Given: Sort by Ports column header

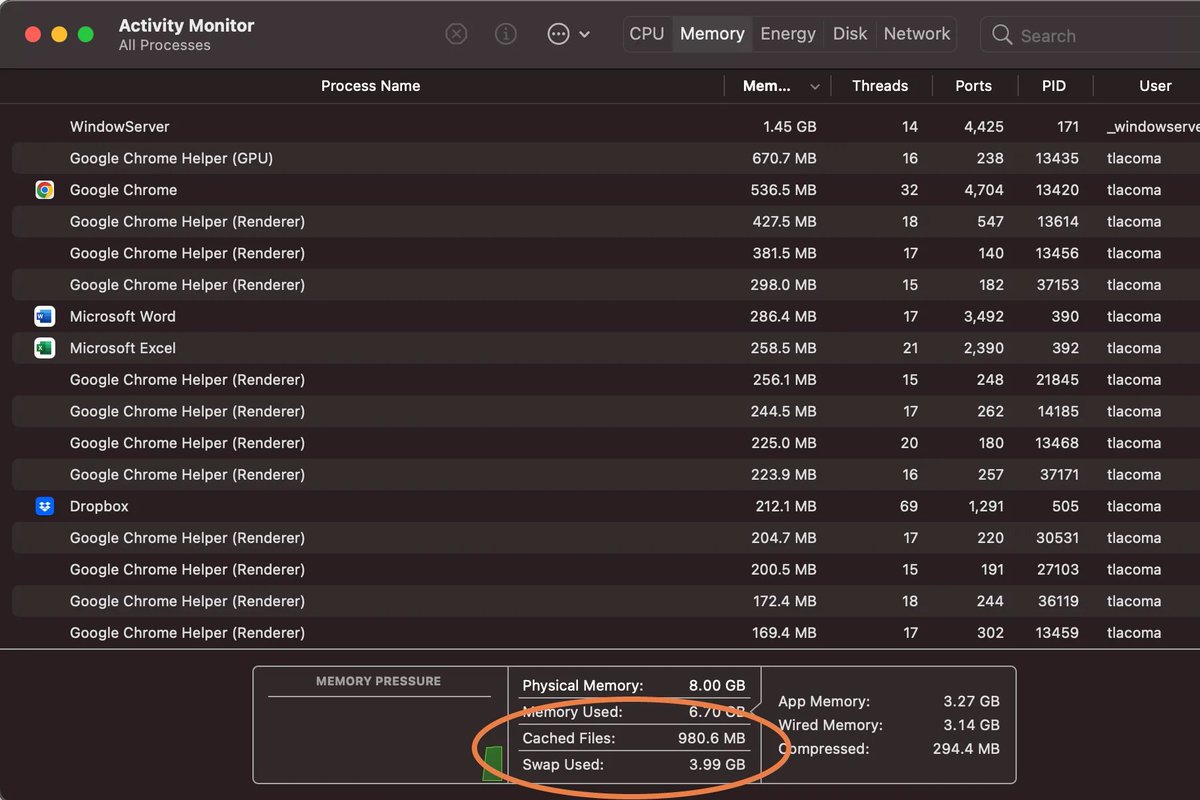Looking at the screenshot, I should point(973,86).
